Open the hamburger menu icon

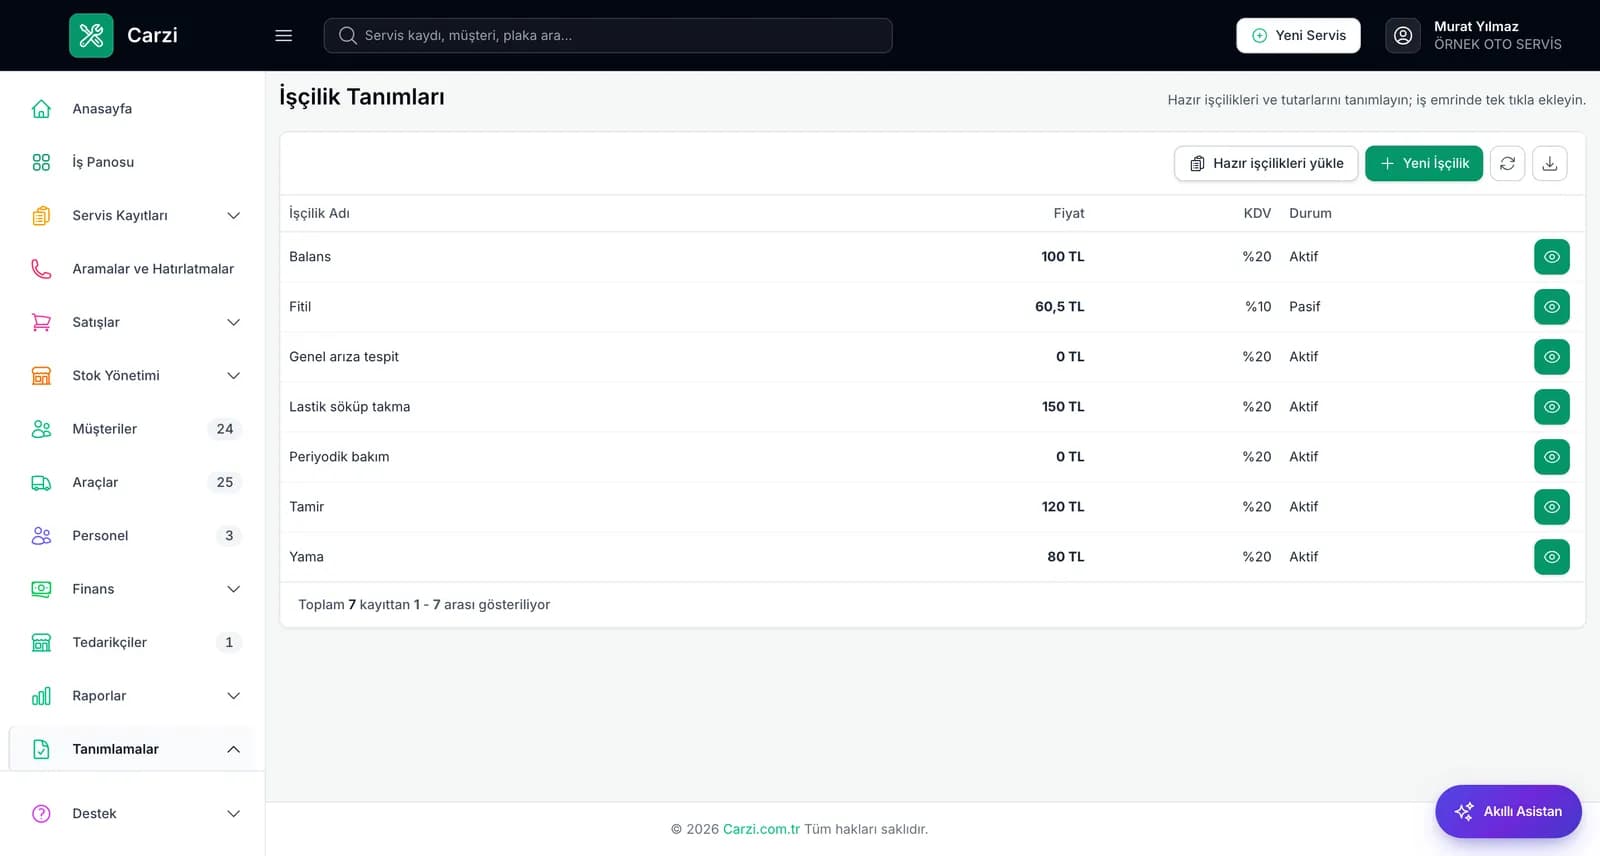pyautogui.click(x=284, y=35)
